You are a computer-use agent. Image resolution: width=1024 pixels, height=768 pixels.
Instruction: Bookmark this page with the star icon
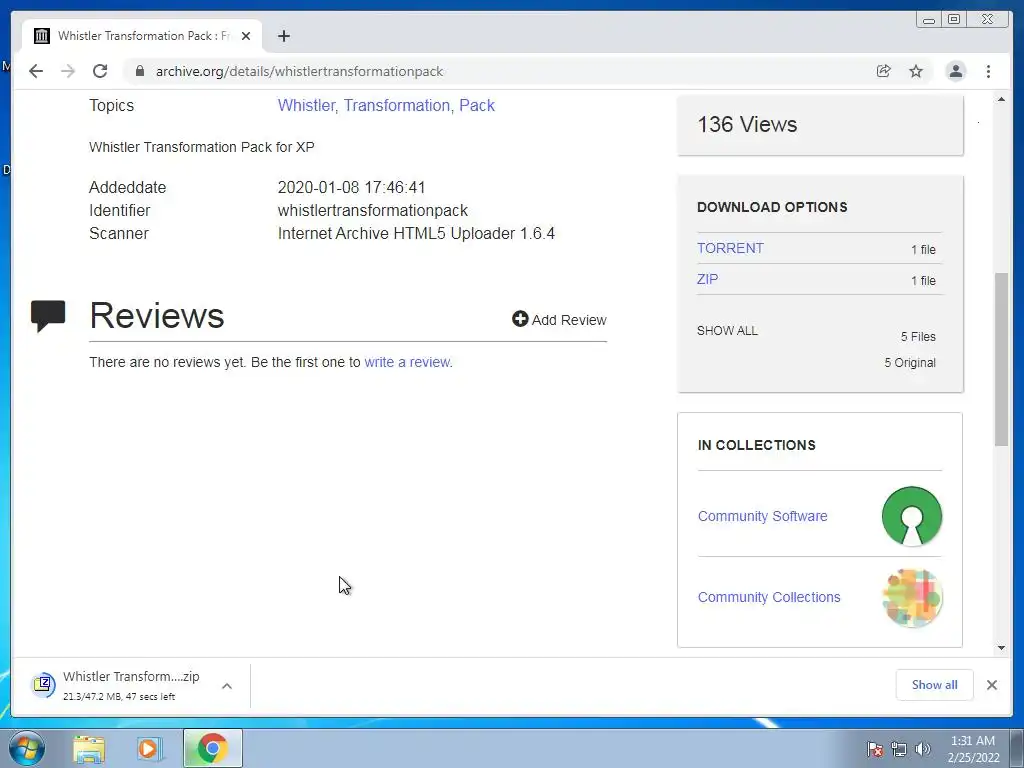point(916,71)
